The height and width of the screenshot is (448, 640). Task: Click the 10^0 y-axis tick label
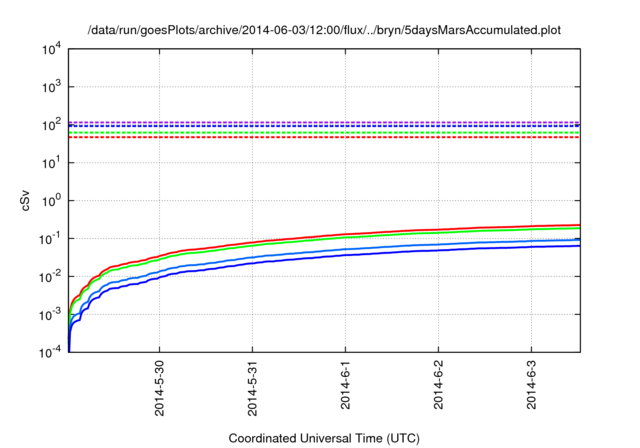point(49,201)
